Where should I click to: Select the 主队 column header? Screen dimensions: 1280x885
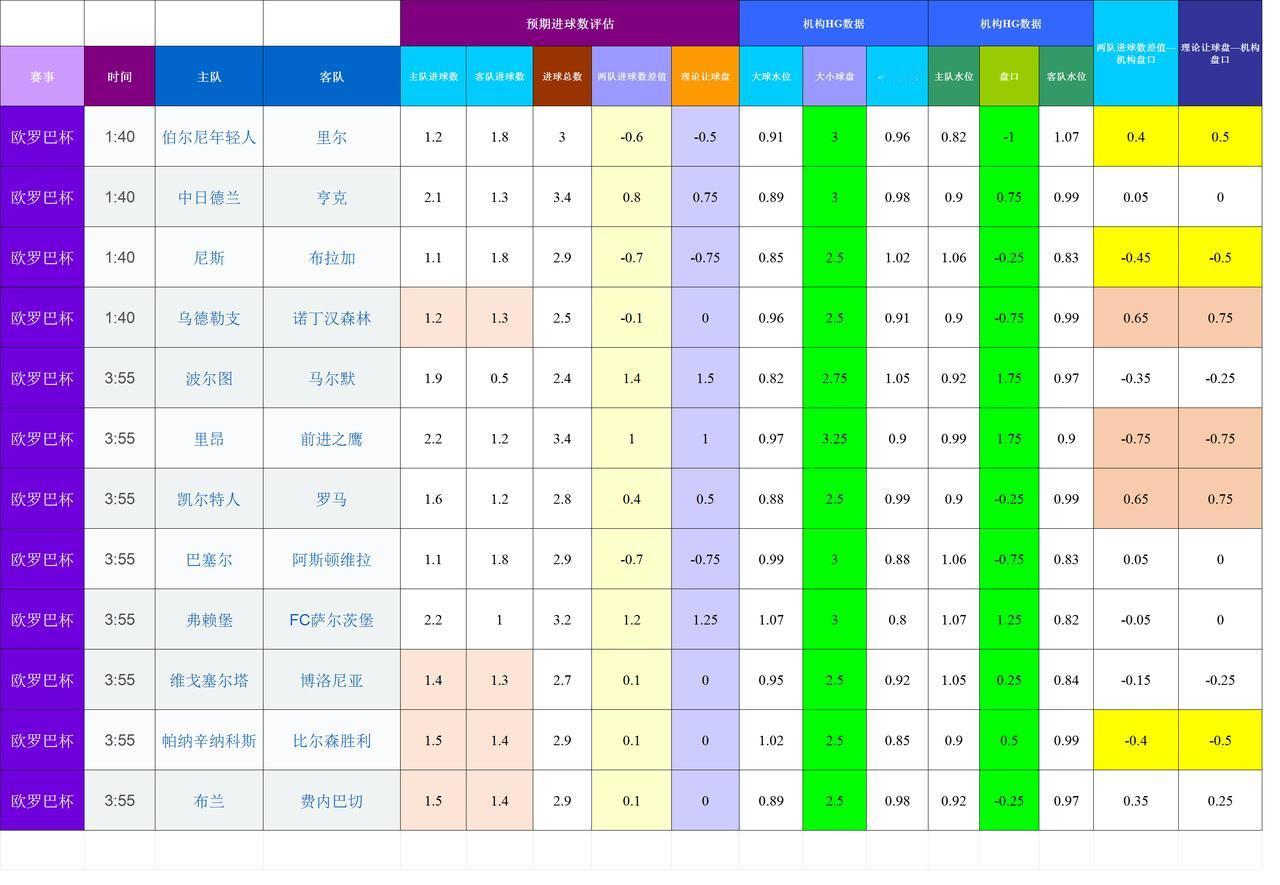[x=208, y=75]
